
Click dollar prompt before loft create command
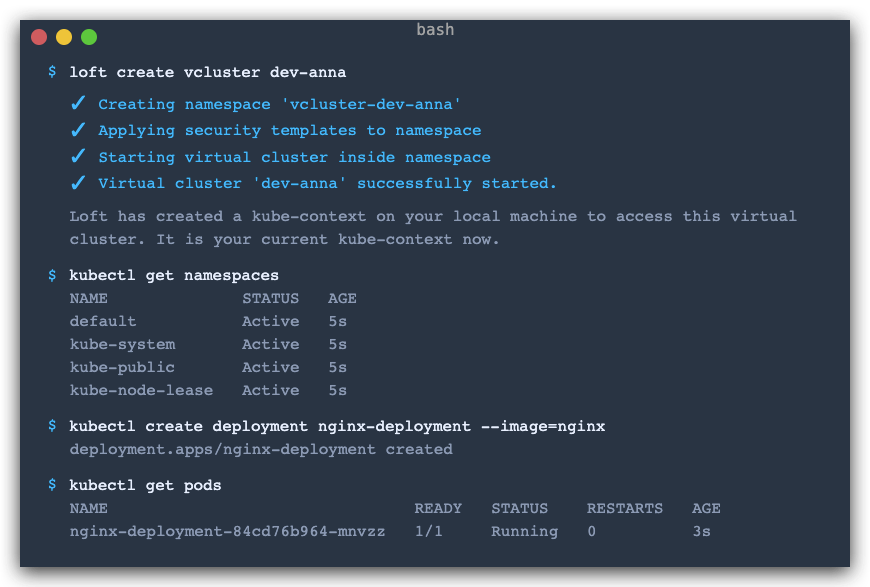(x=52, y=72)
